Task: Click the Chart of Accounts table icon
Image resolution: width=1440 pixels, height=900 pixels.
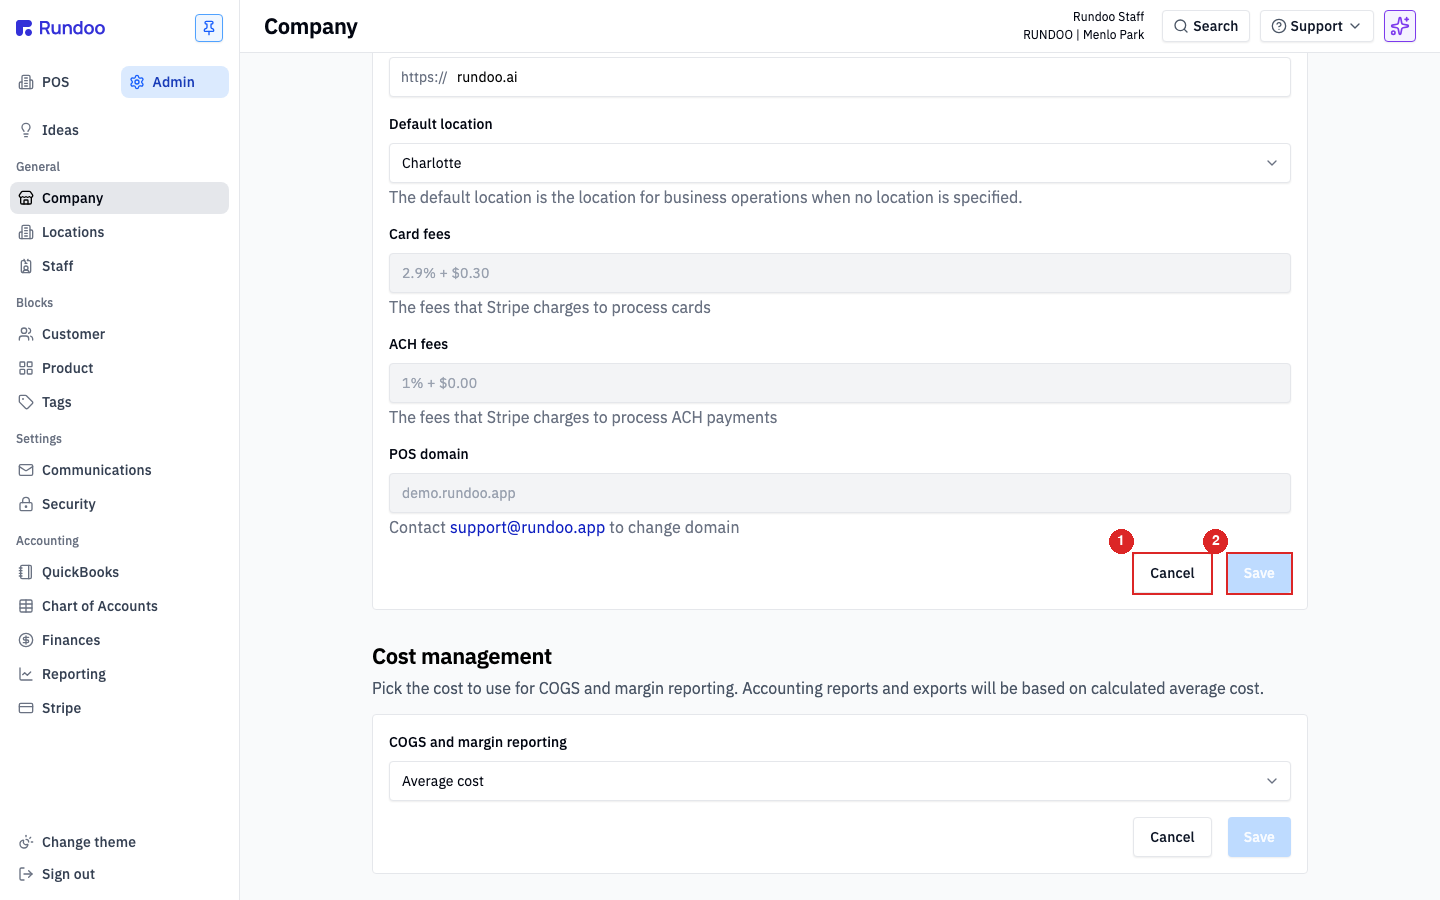Action: [26, 606]
